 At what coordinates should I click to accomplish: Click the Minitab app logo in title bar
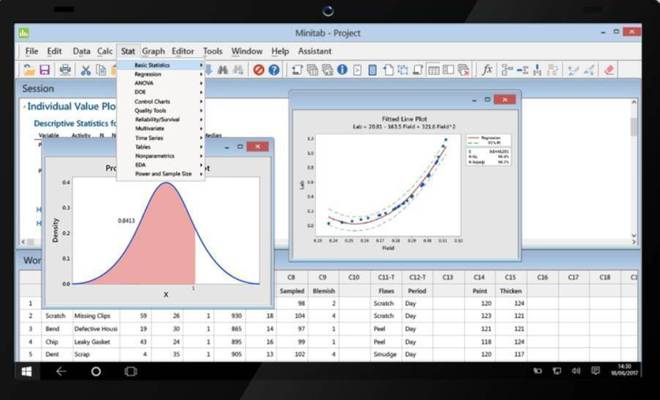(x=24, y=33)
